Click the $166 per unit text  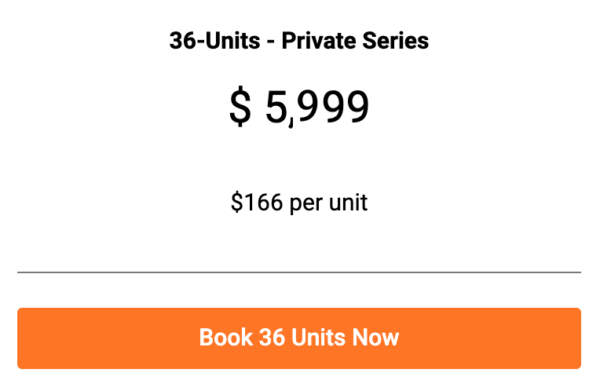click(x=299, y=202)
